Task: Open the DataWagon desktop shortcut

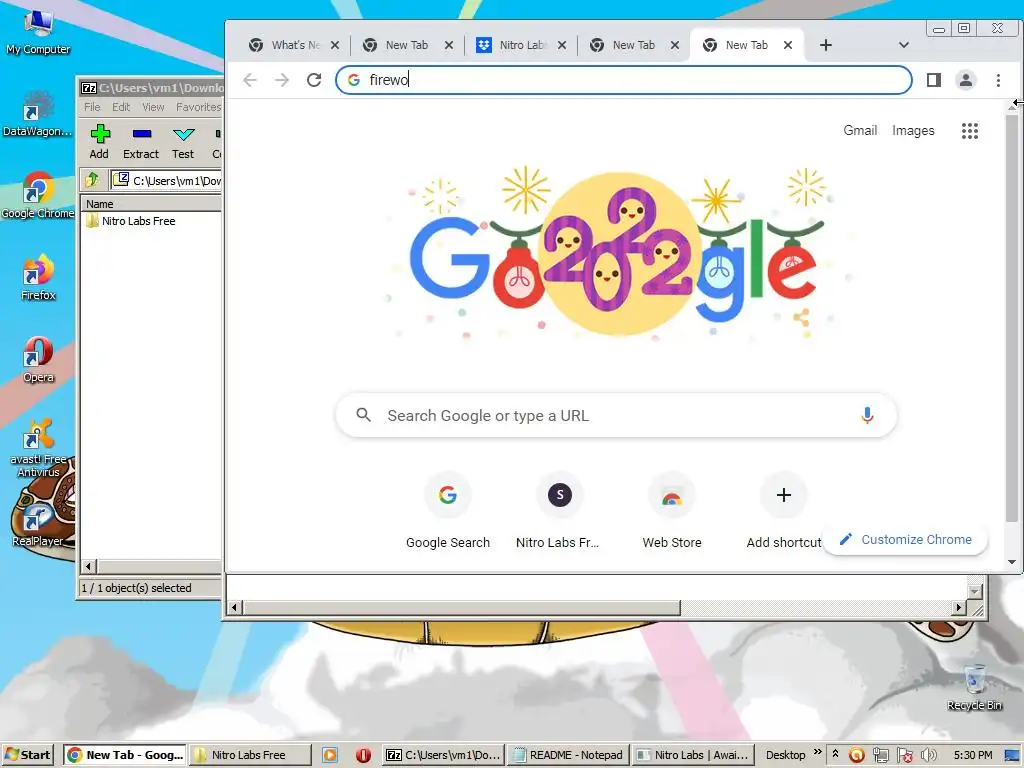Action: click(37, 114)
